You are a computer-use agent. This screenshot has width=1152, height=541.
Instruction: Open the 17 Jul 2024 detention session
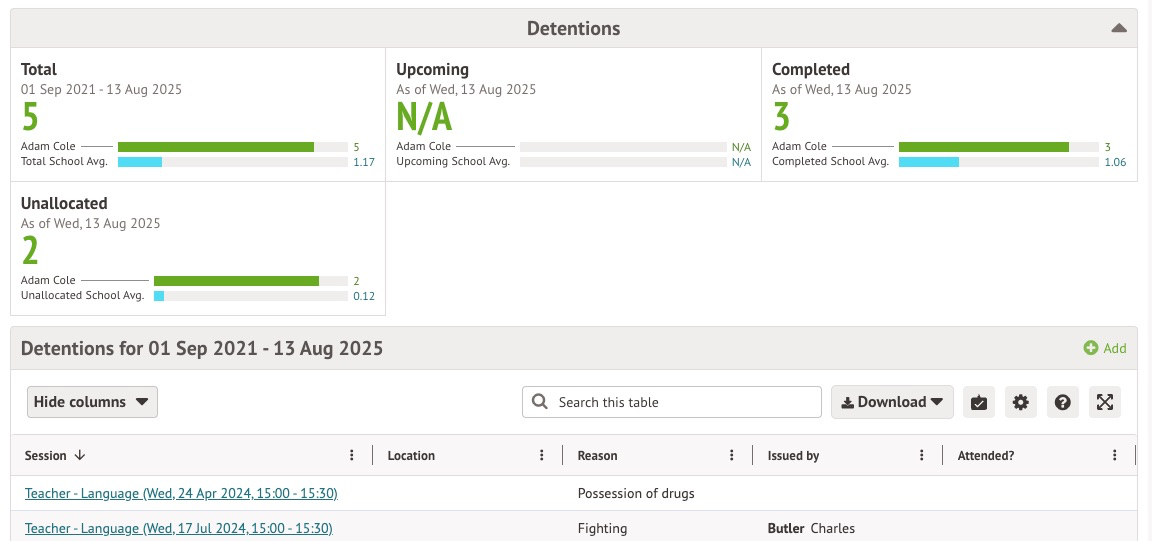pos(178,528)
